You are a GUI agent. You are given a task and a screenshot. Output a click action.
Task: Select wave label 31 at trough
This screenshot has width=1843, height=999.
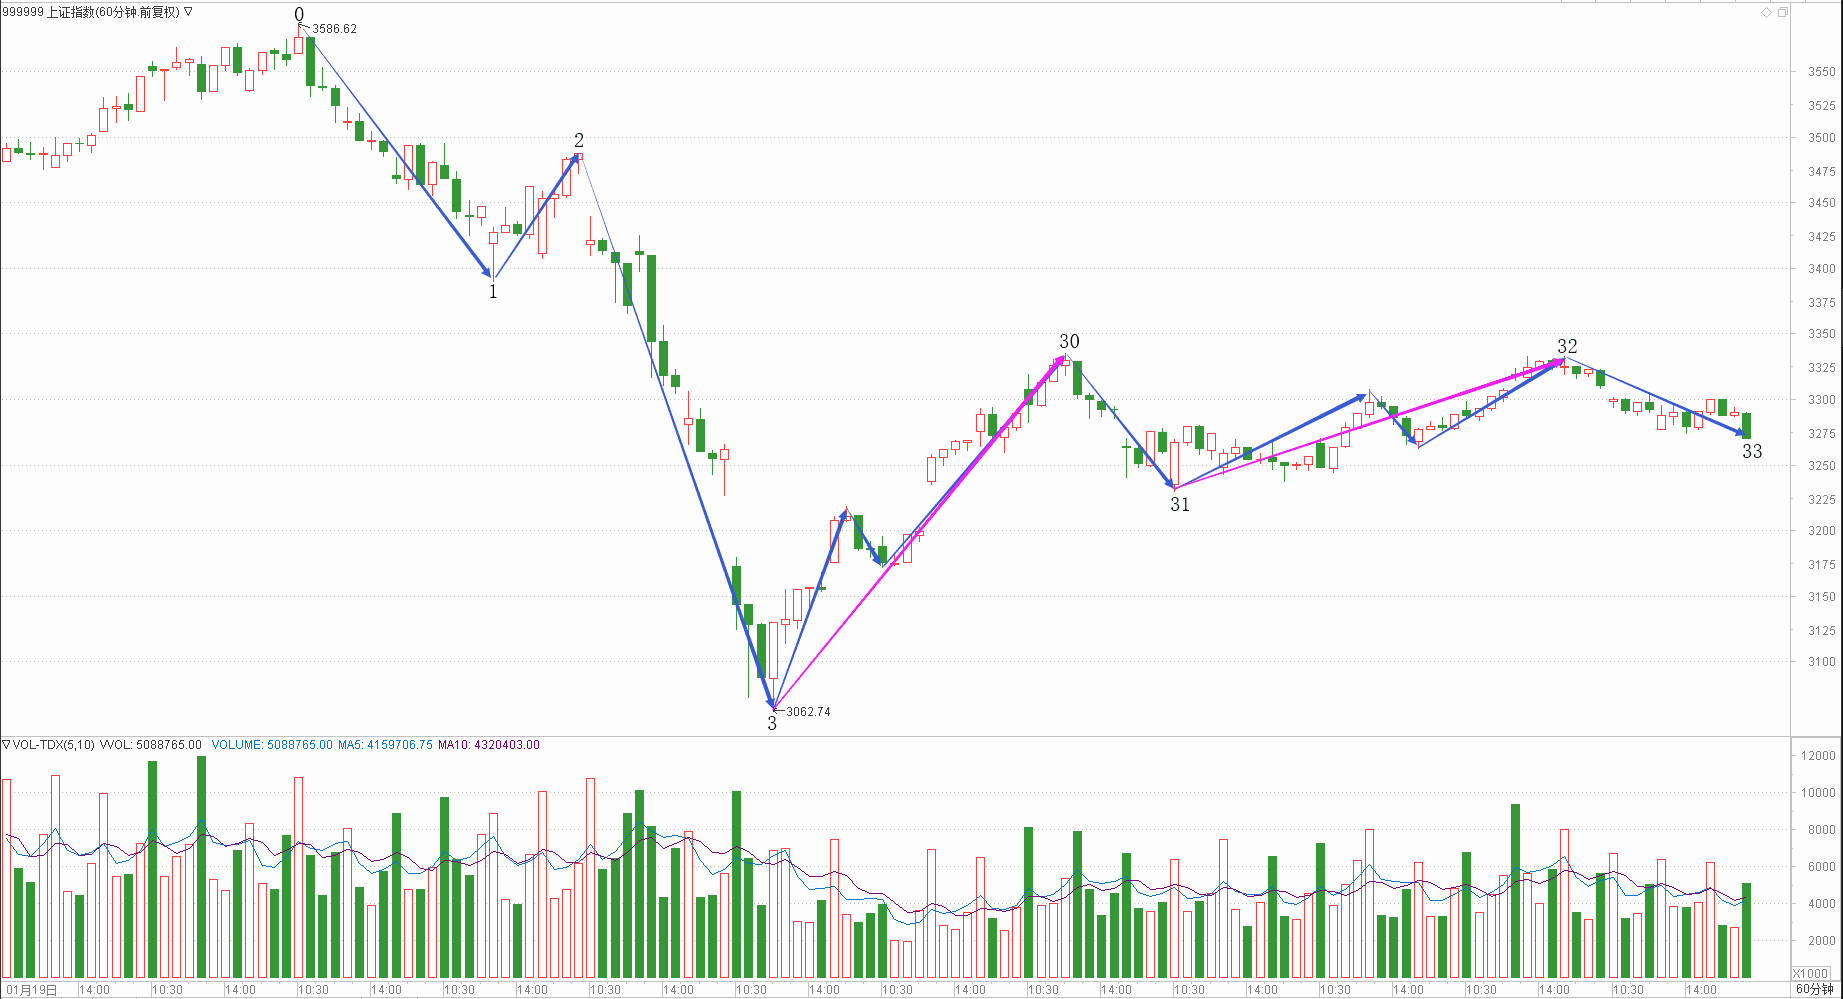point(1180,505)
